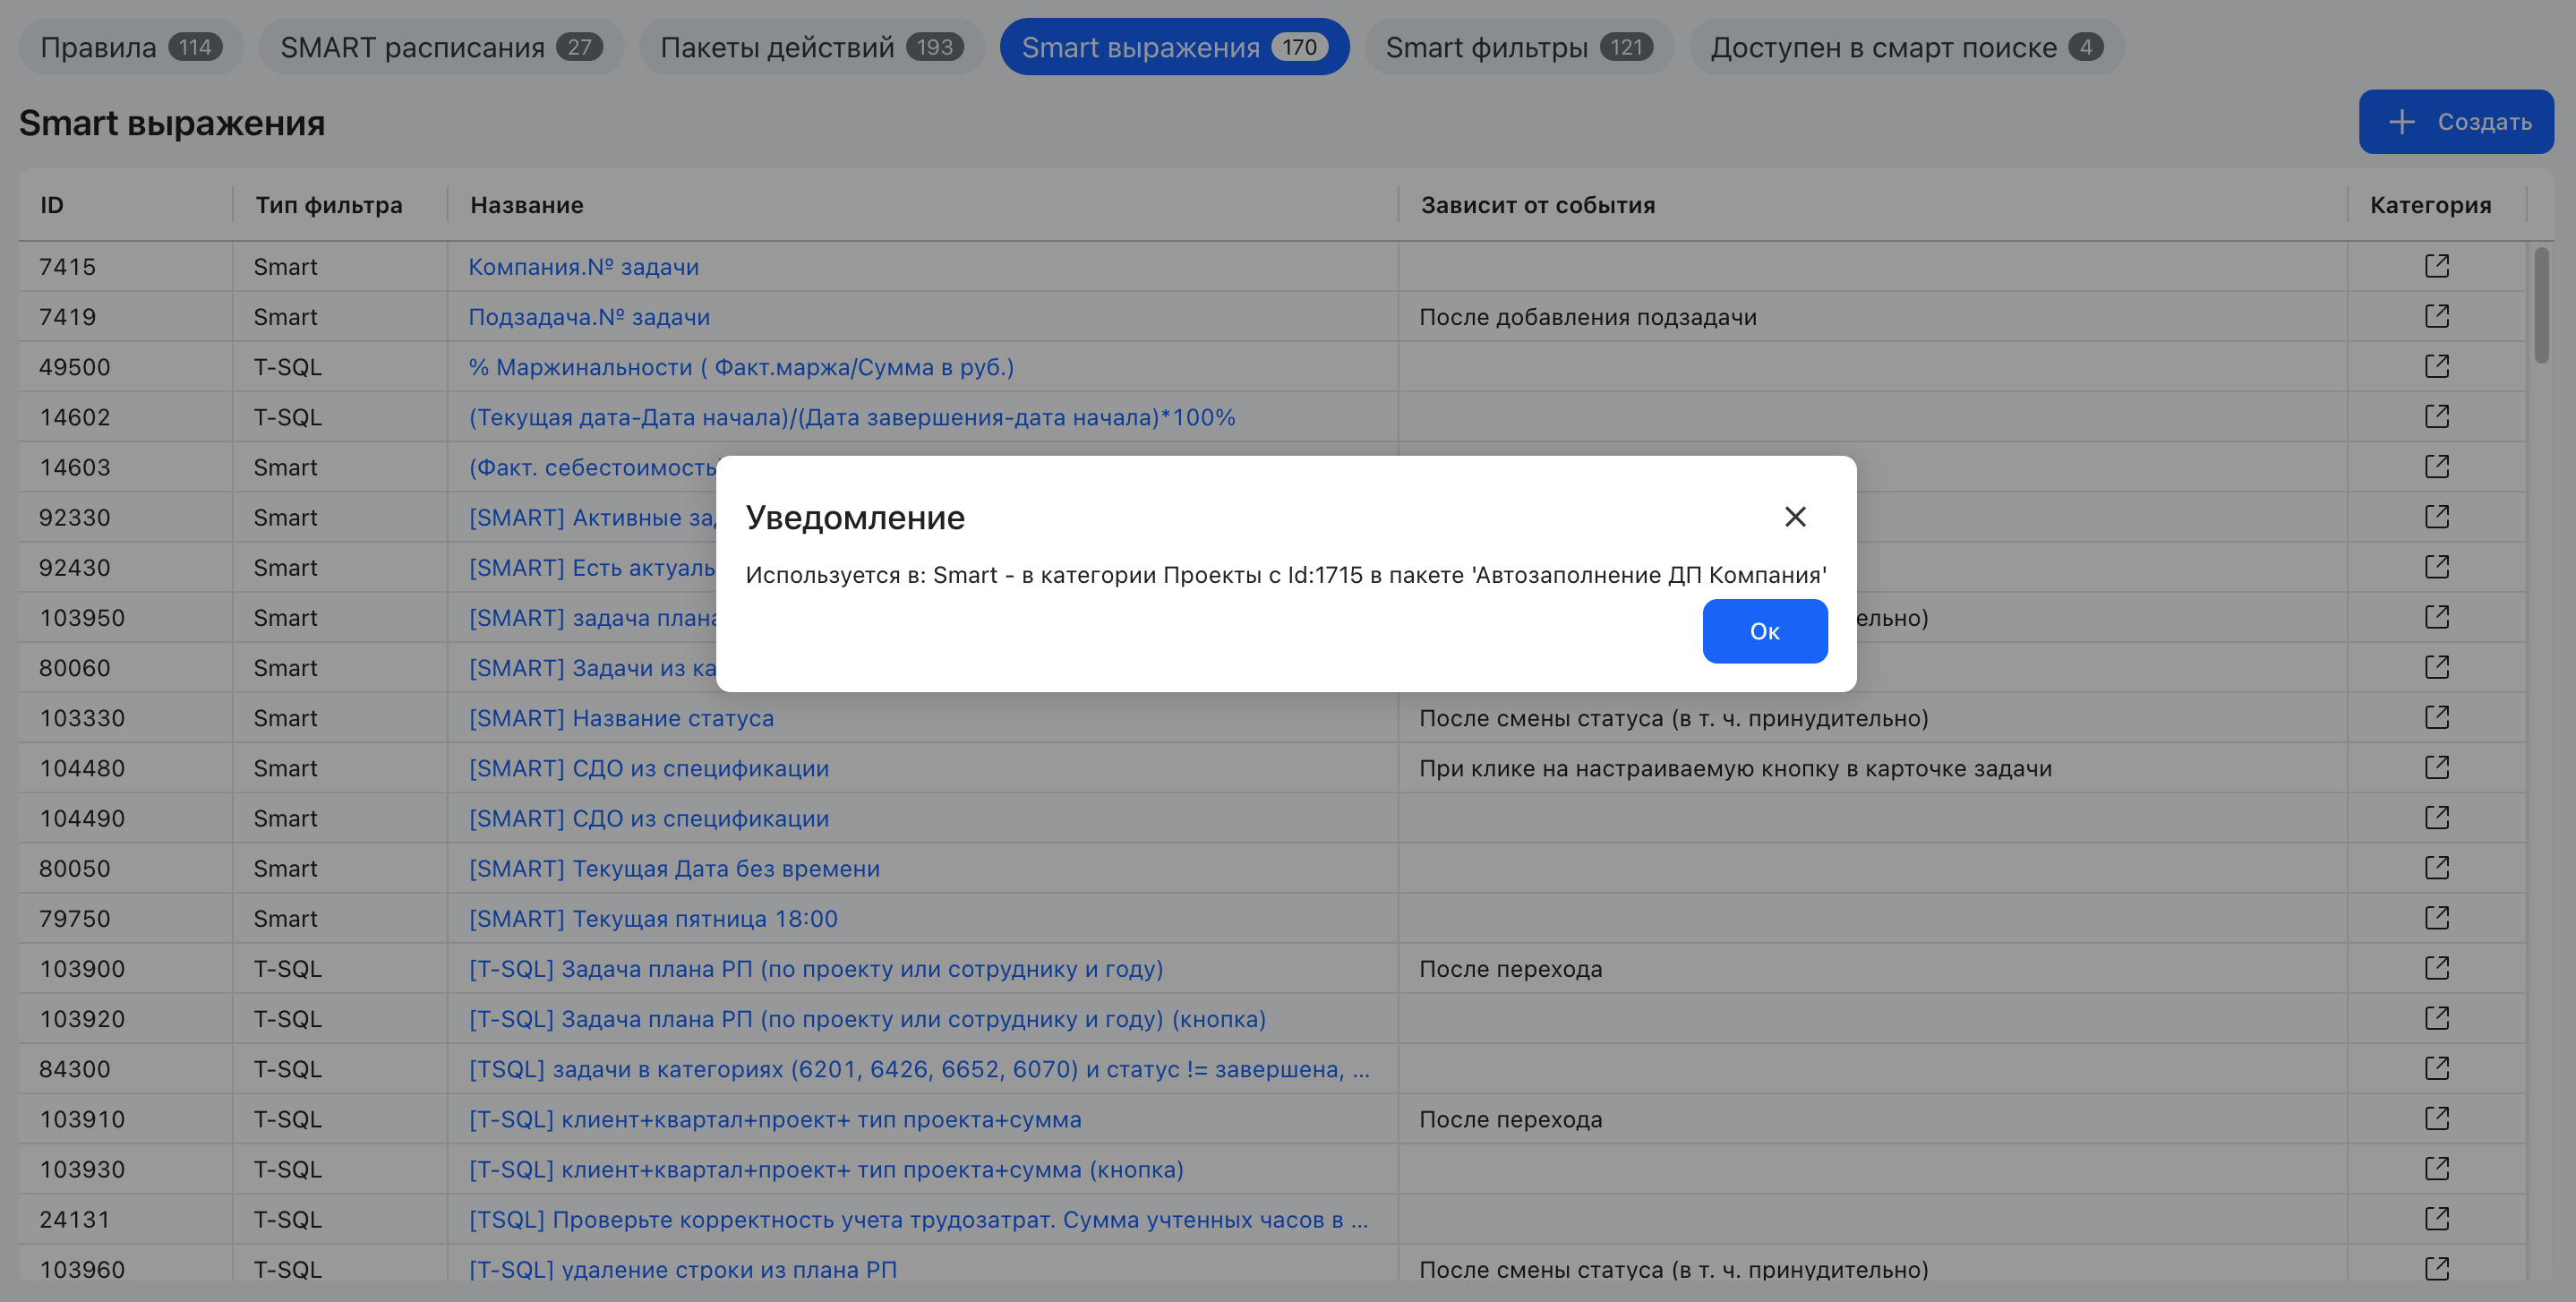This screenshot has height=1302, width=2576.
Task: Open category link icon for row 103920
Action: [2437, 1018]
